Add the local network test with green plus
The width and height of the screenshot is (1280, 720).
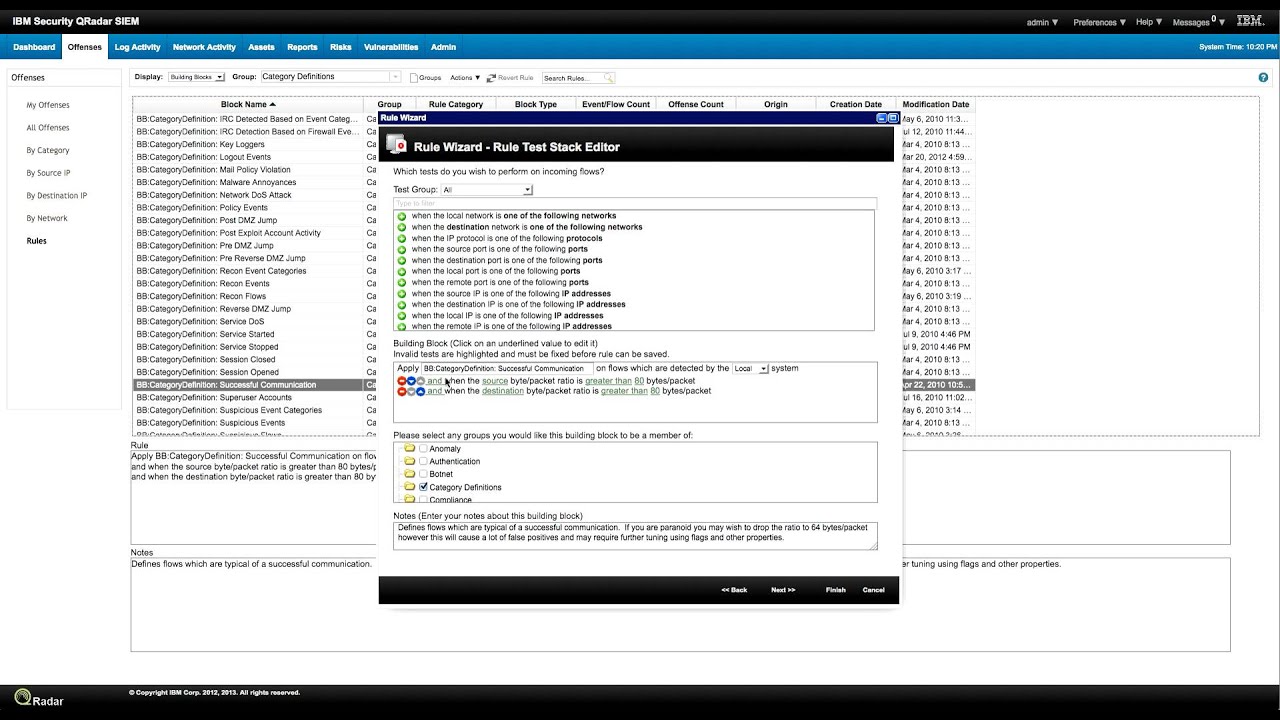[x=402, y=216]
